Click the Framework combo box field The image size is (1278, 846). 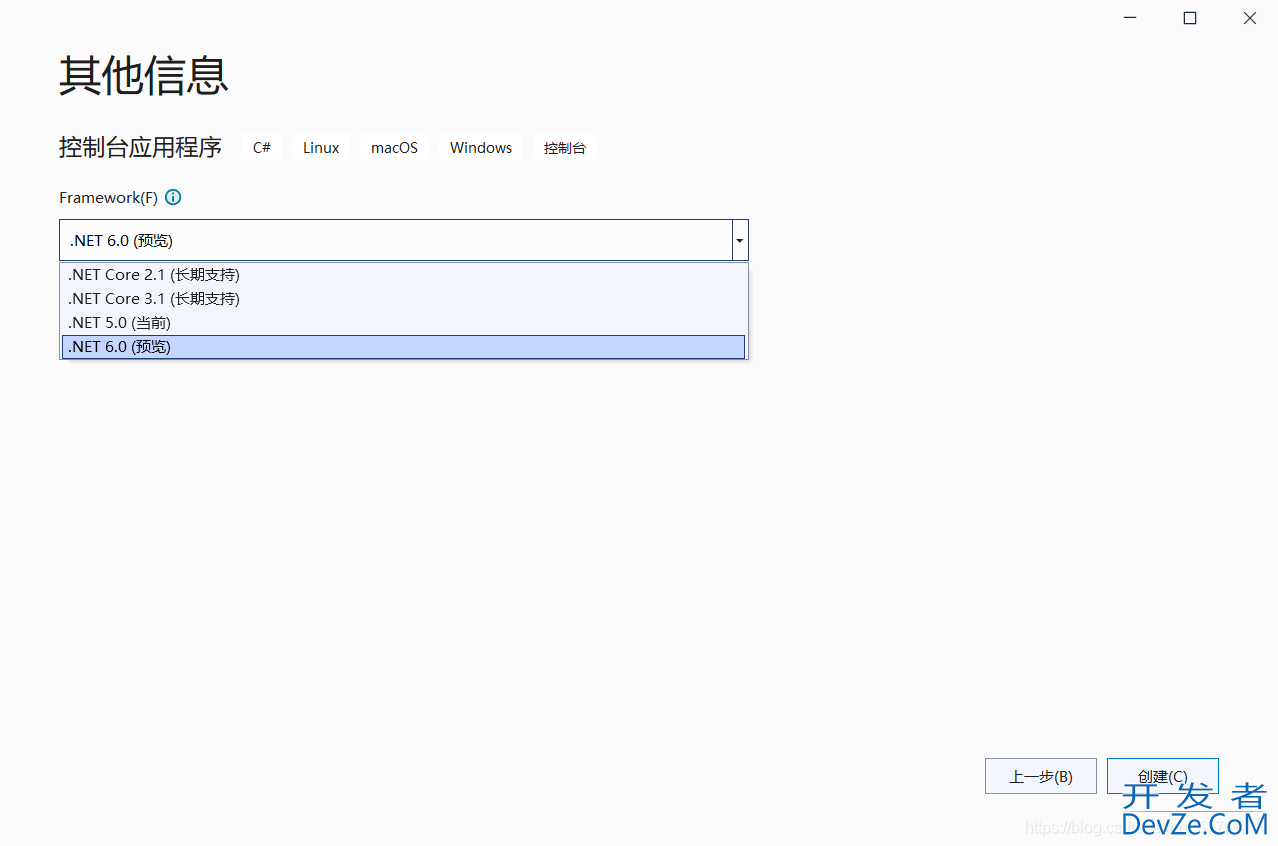pos(404,241)
